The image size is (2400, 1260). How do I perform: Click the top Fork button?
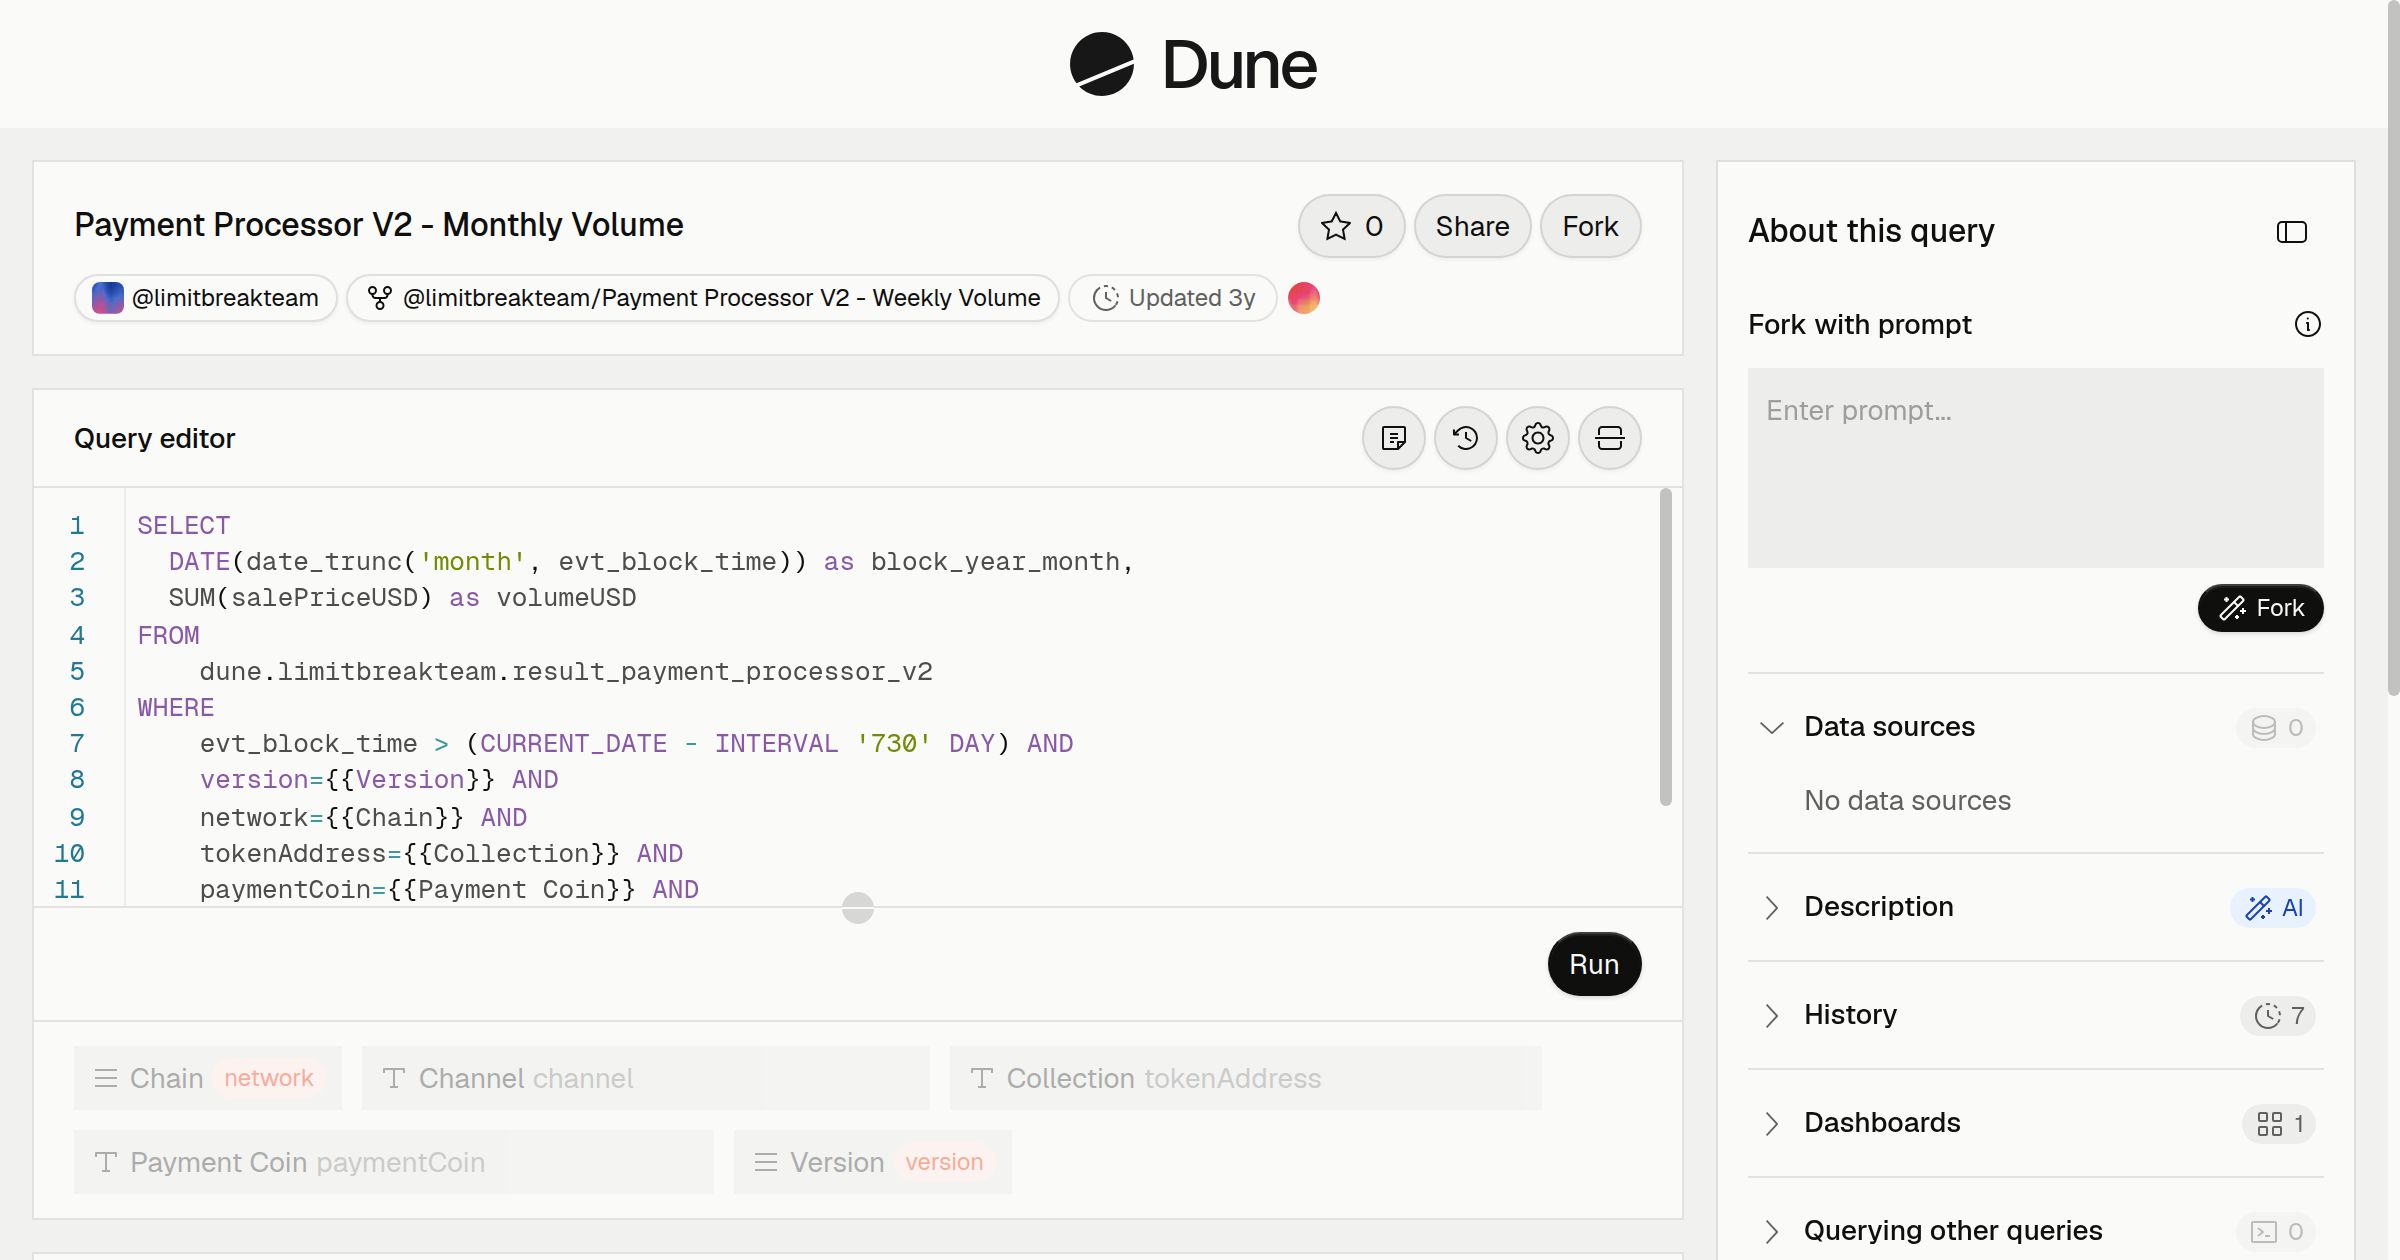point(1590,226)
